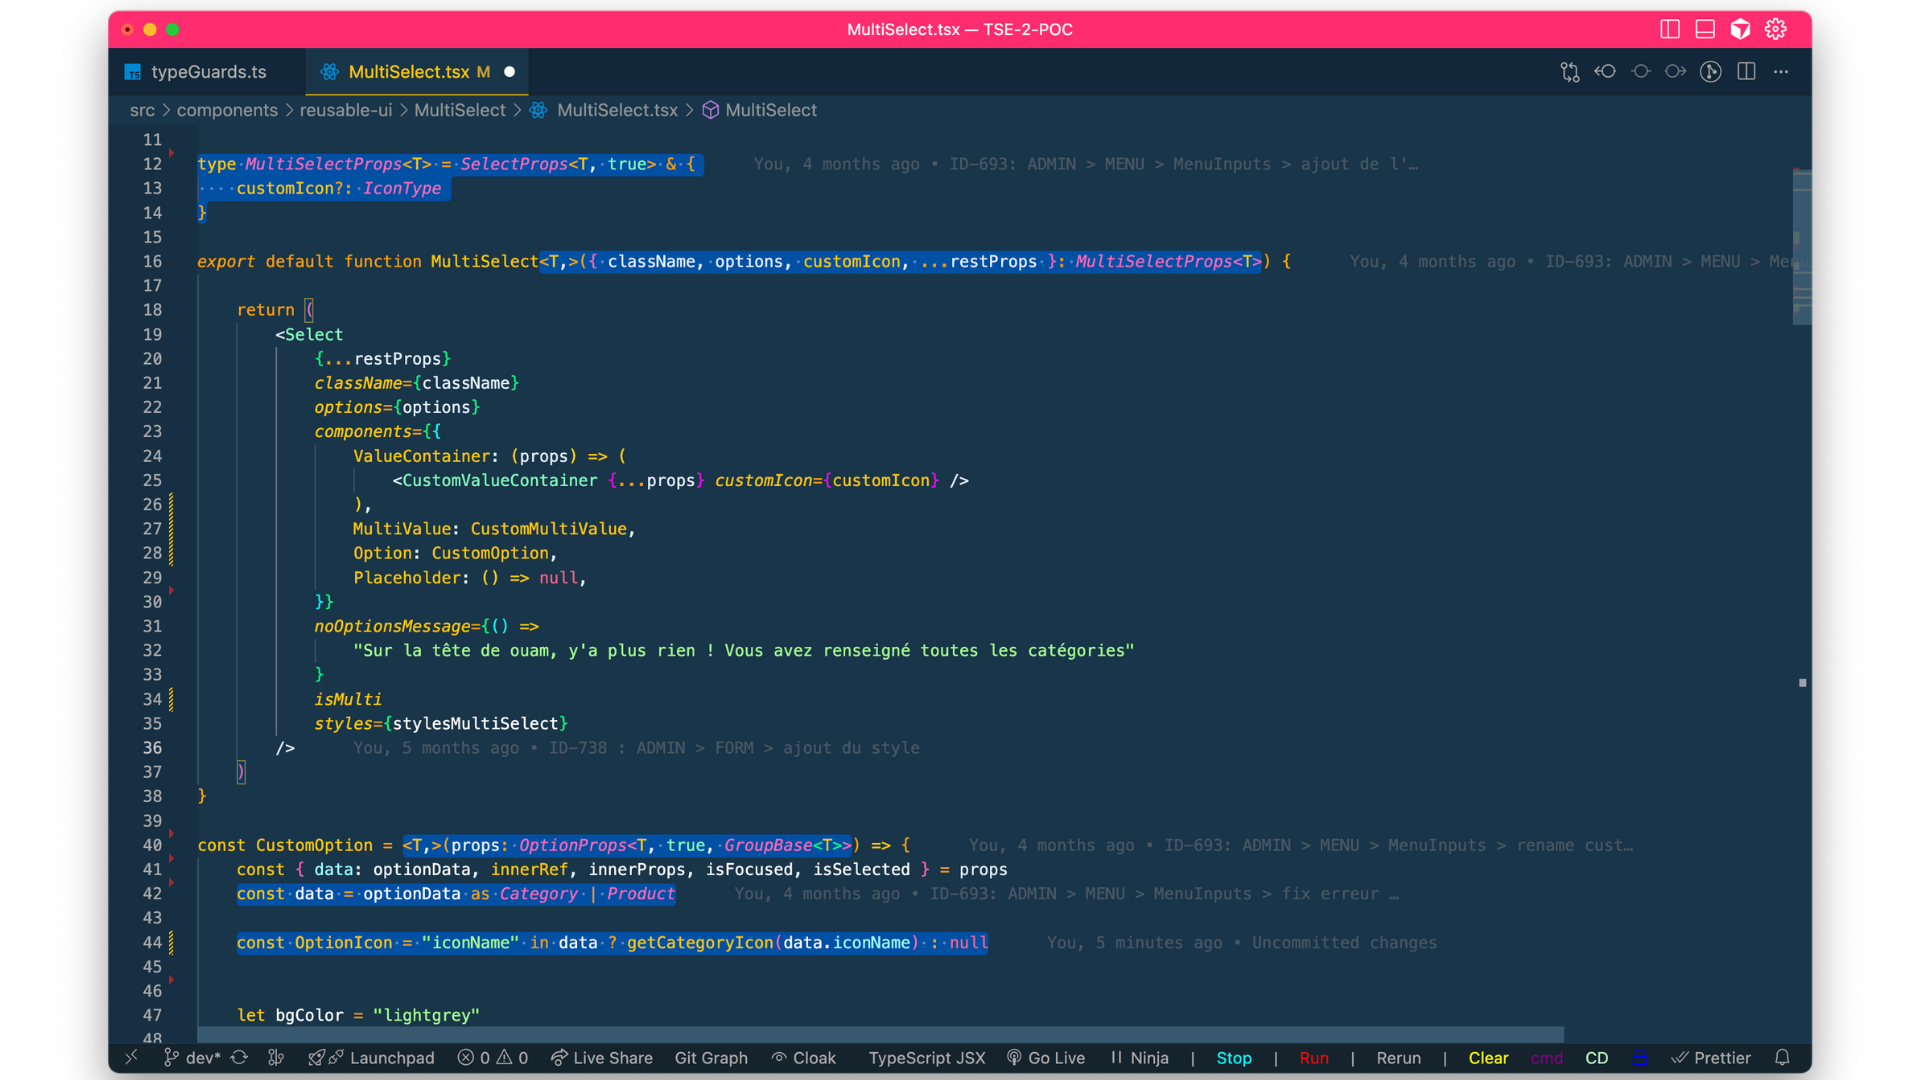
Task: Toggle primary sidebar visibility
Action: point(1670,29)
